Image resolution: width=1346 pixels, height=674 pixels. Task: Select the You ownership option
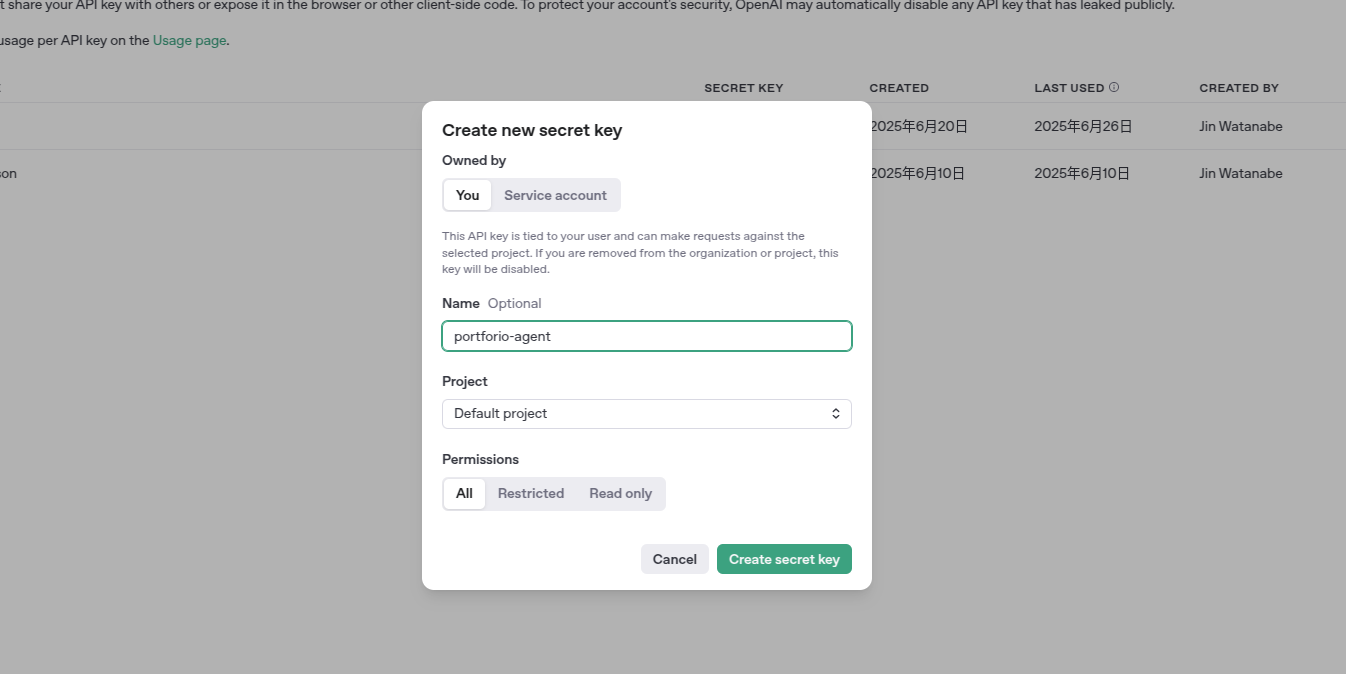[466, 195]
